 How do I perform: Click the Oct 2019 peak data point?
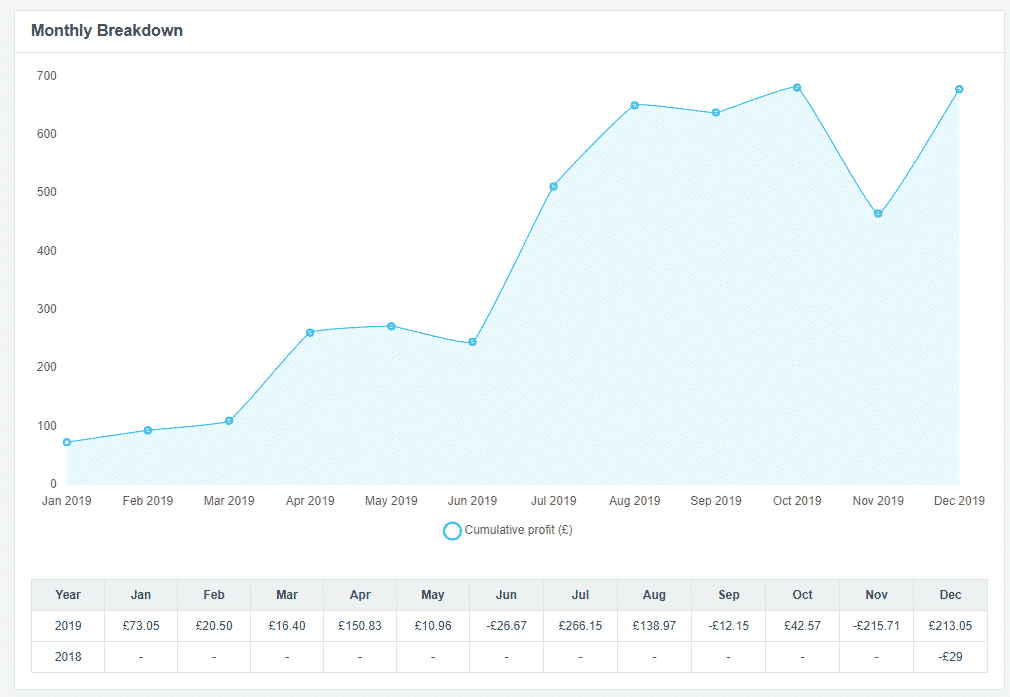[797, 88]
